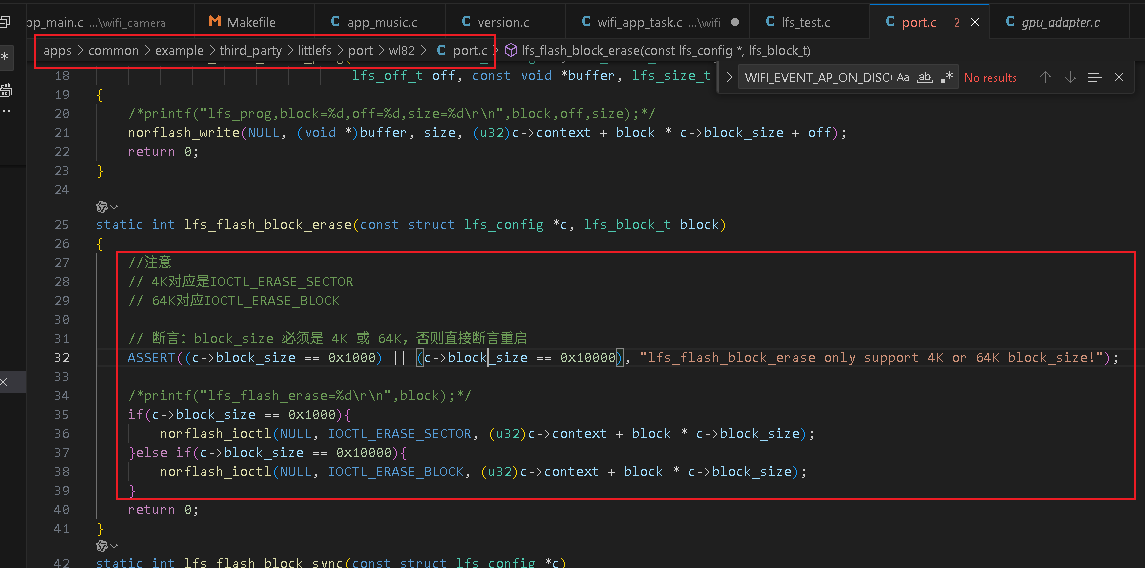Open the common breadcrumb folder

tap(113, 50)
